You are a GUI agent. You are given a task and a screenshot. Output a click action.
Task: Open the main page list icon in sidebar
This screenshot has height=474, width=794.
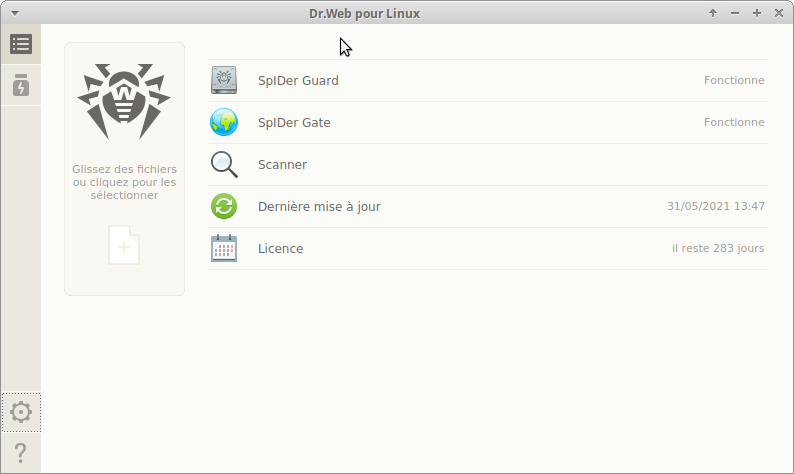click(x=20, y=44)
